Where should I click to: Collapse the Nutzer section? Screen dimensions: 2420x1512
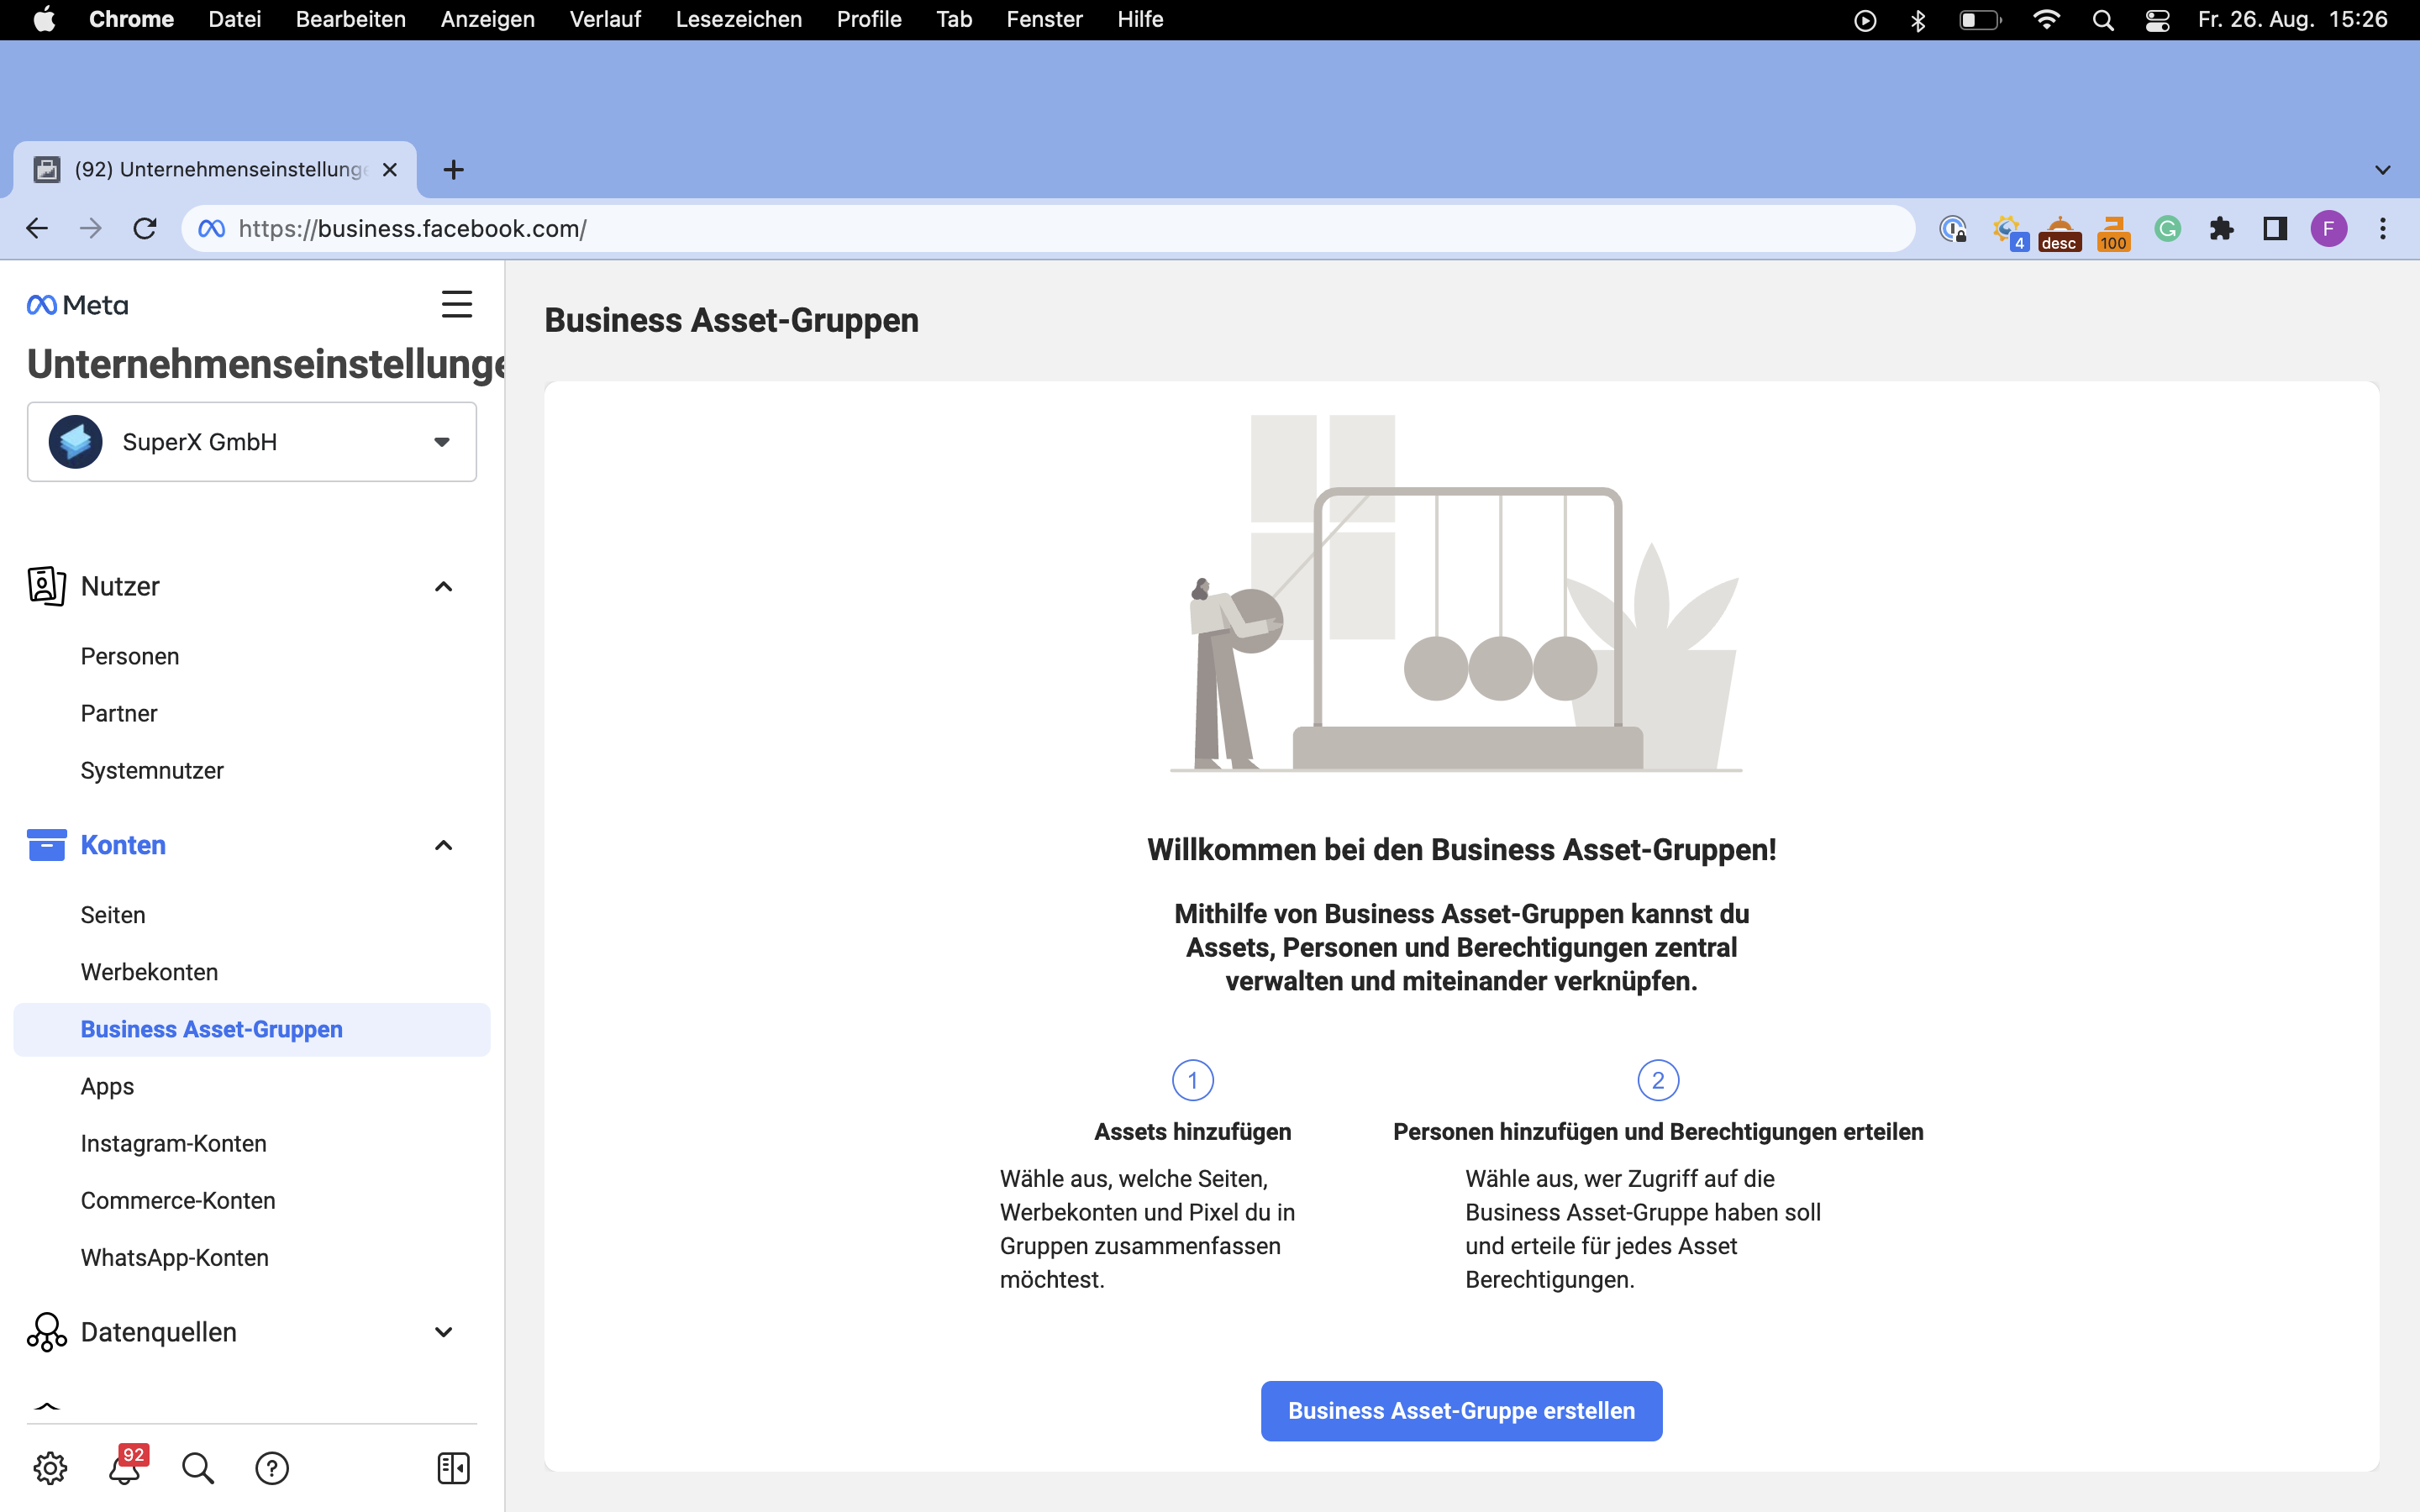(x=443, y=587)
